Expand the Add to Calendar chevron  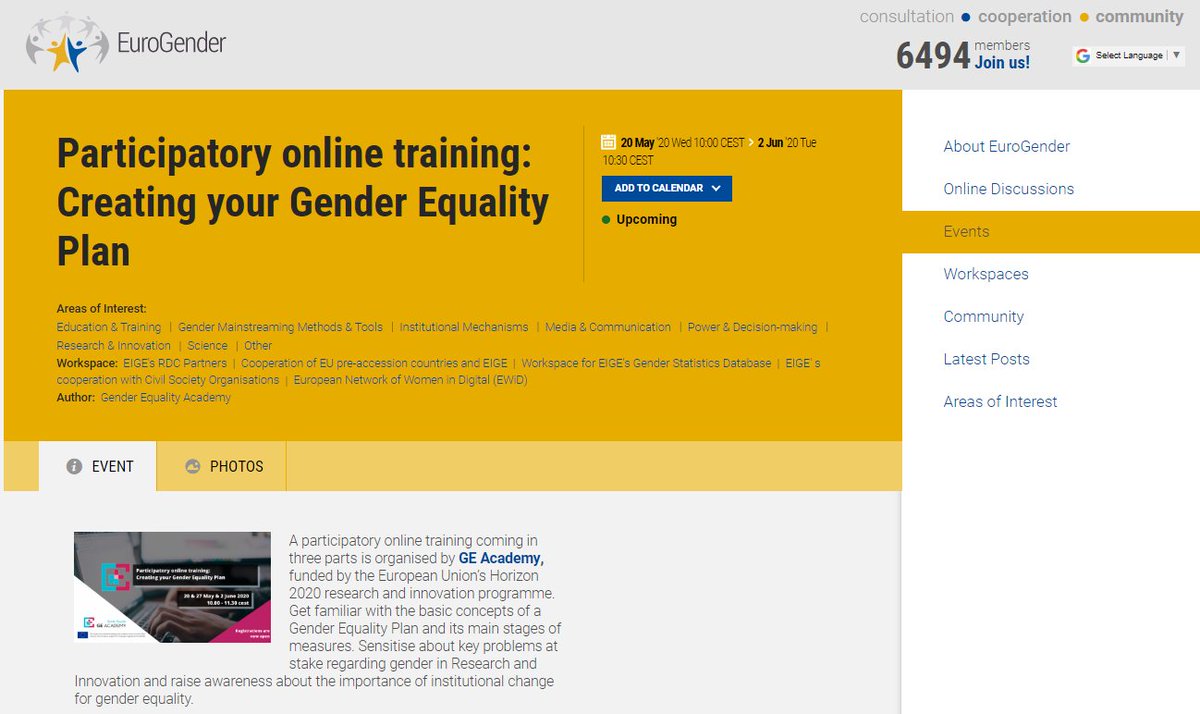[716, 188]
